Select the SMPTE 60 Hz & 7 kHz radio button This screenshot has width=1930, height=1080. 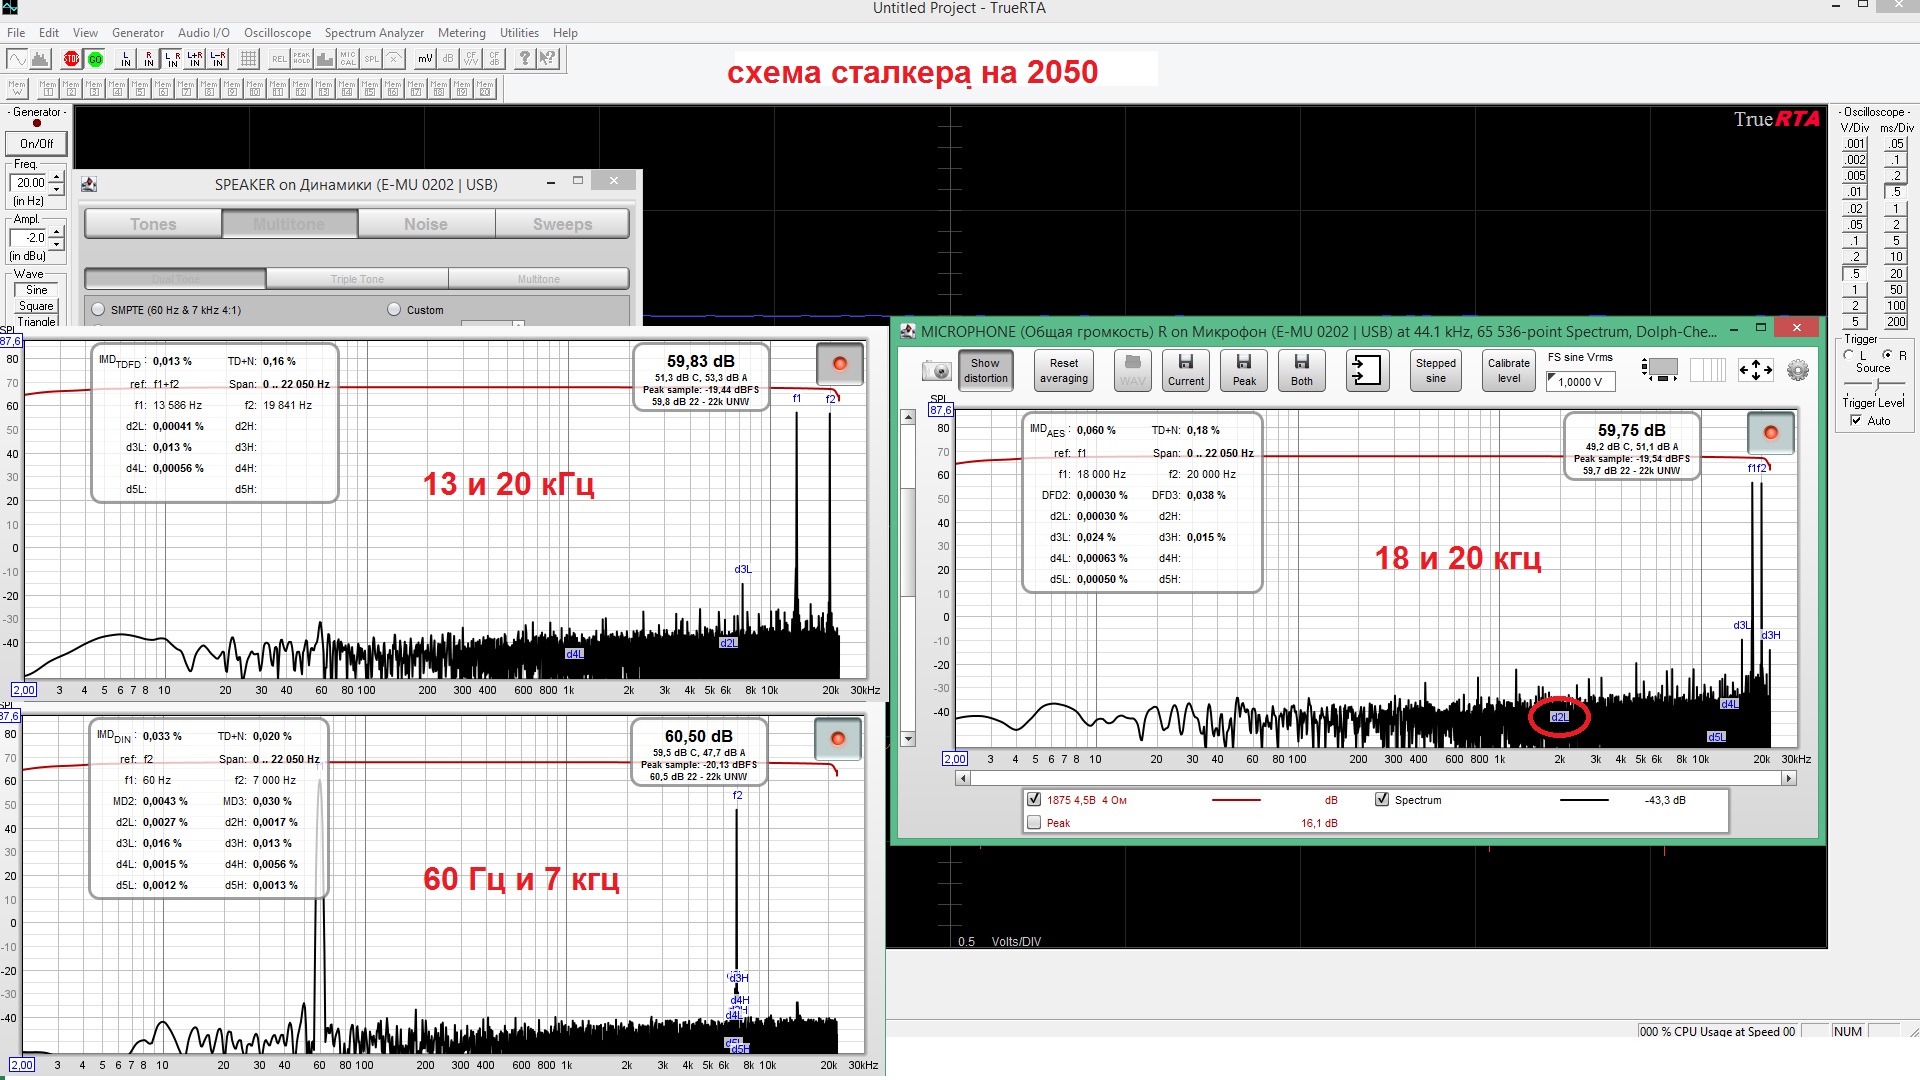pyautogui.click(x=98, y=310)
